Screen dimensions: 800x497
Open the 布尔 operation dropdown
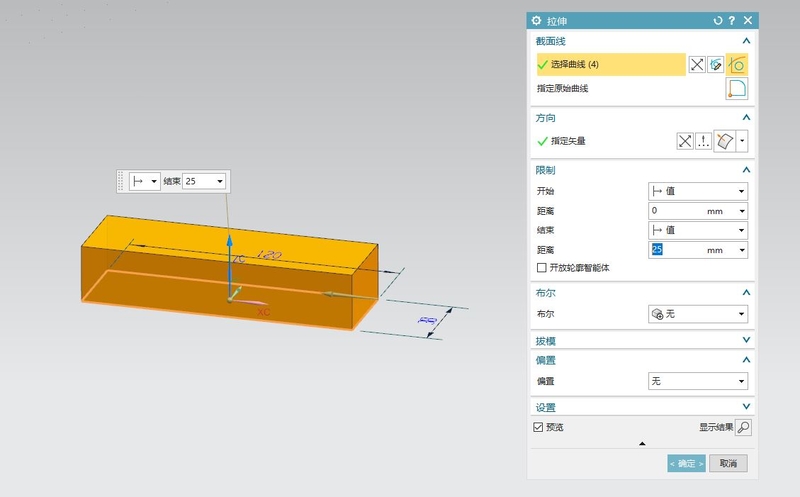point(698,314)
